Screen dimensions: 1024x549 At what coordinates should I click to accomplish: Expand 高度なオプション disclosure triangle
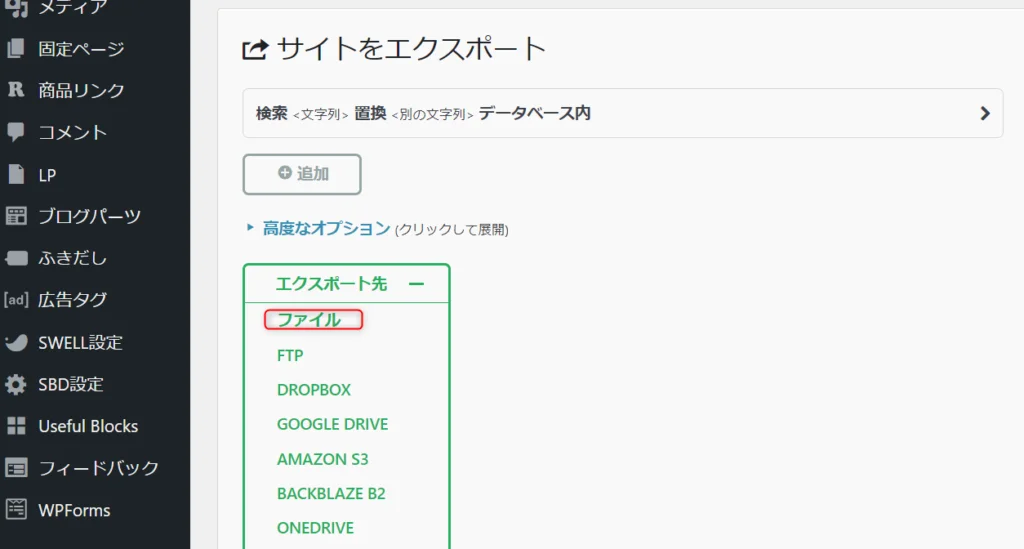point(250,228)
